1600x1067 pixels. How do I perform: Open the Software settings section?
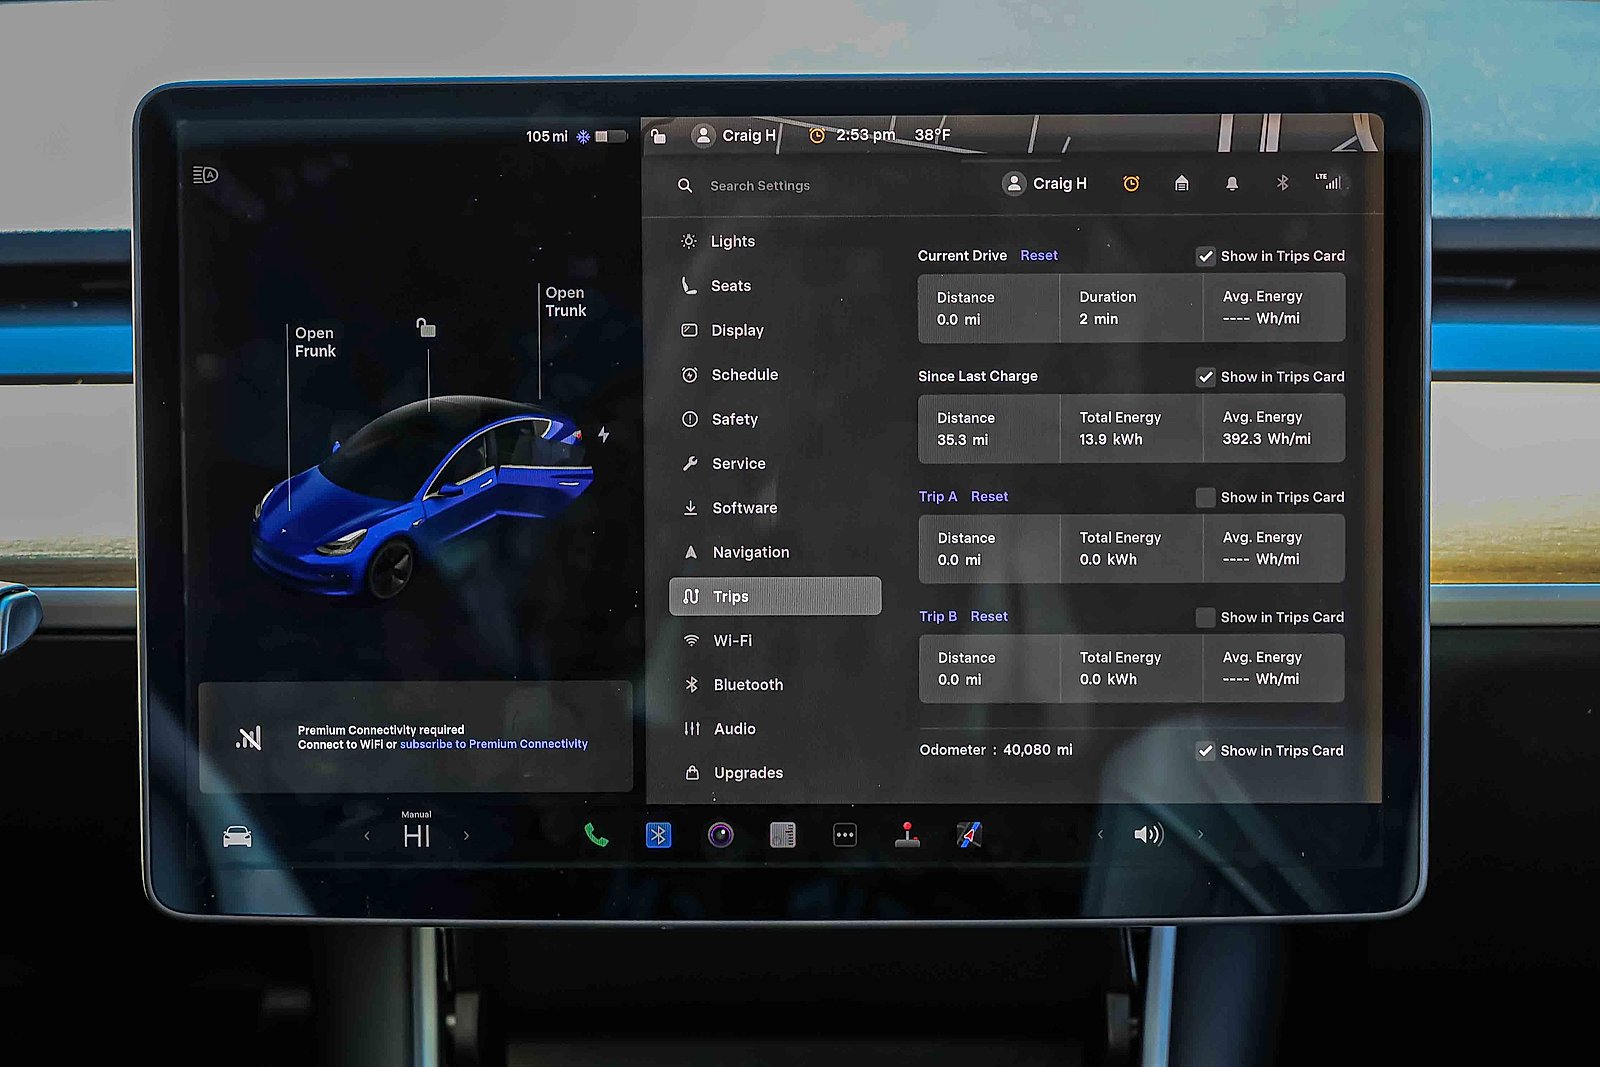(x=744, y=508)
